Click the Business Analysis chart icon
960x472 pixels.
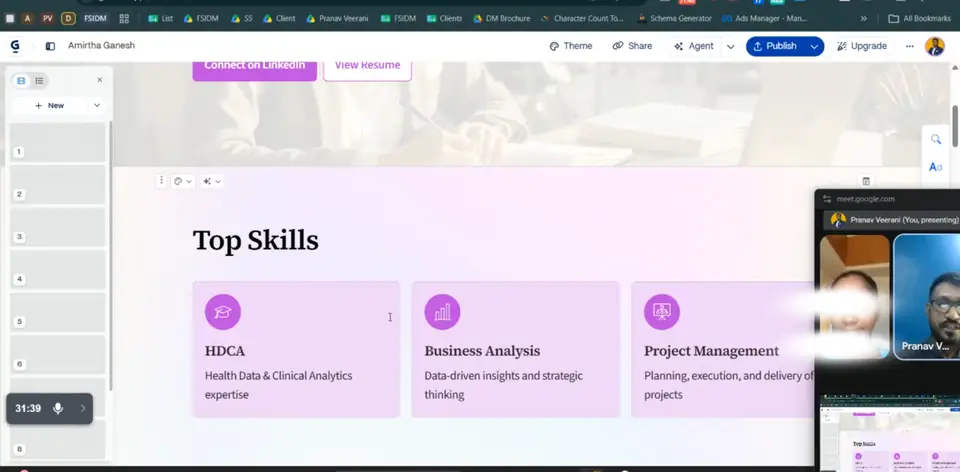442,312
